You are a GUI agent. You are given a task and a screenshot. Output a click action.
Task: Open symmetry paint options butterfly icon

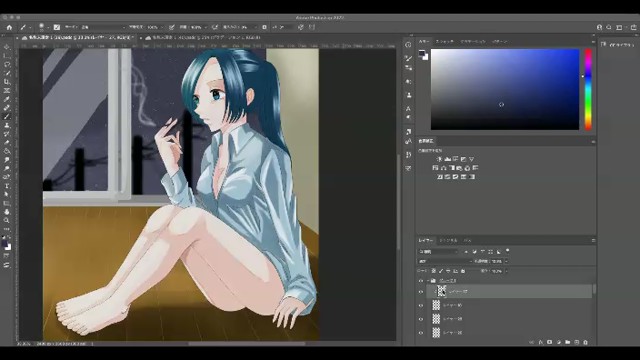tap(312, 27)
